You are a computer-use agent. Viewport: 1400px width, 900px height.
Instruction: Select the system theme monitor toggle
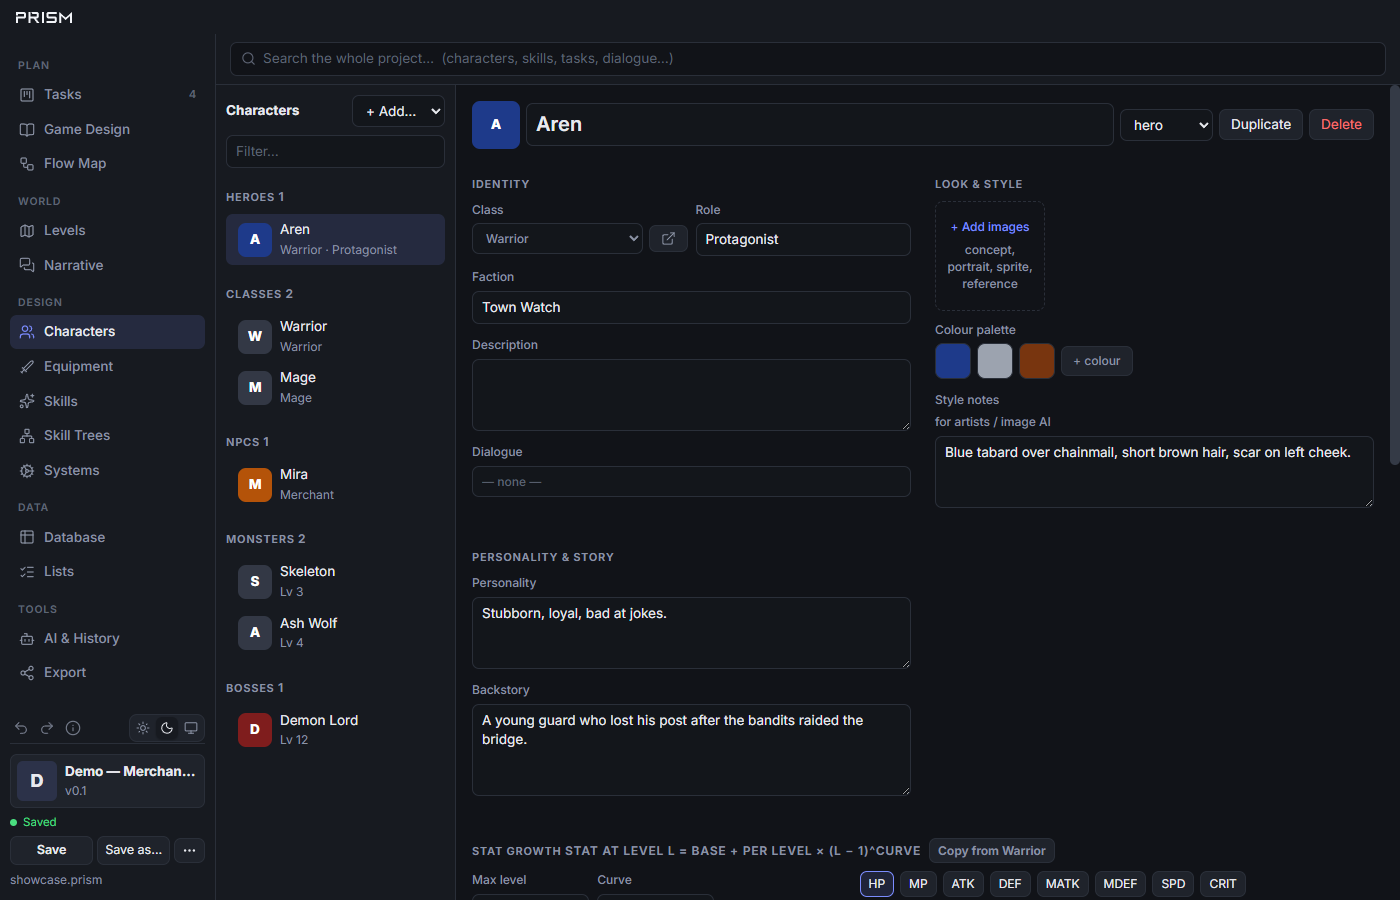coord(191,728)
